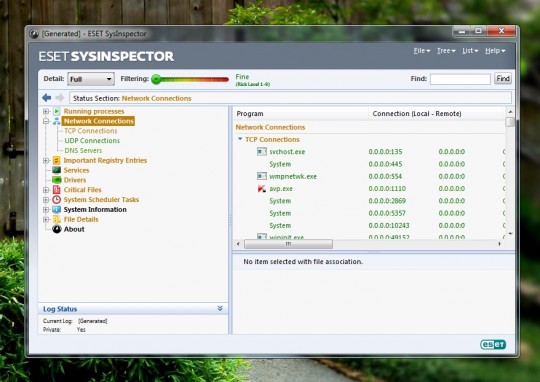The width and height of the screenshot is (540, 382).
Task: Click the Services monitor icon
Action: point(56,170)
